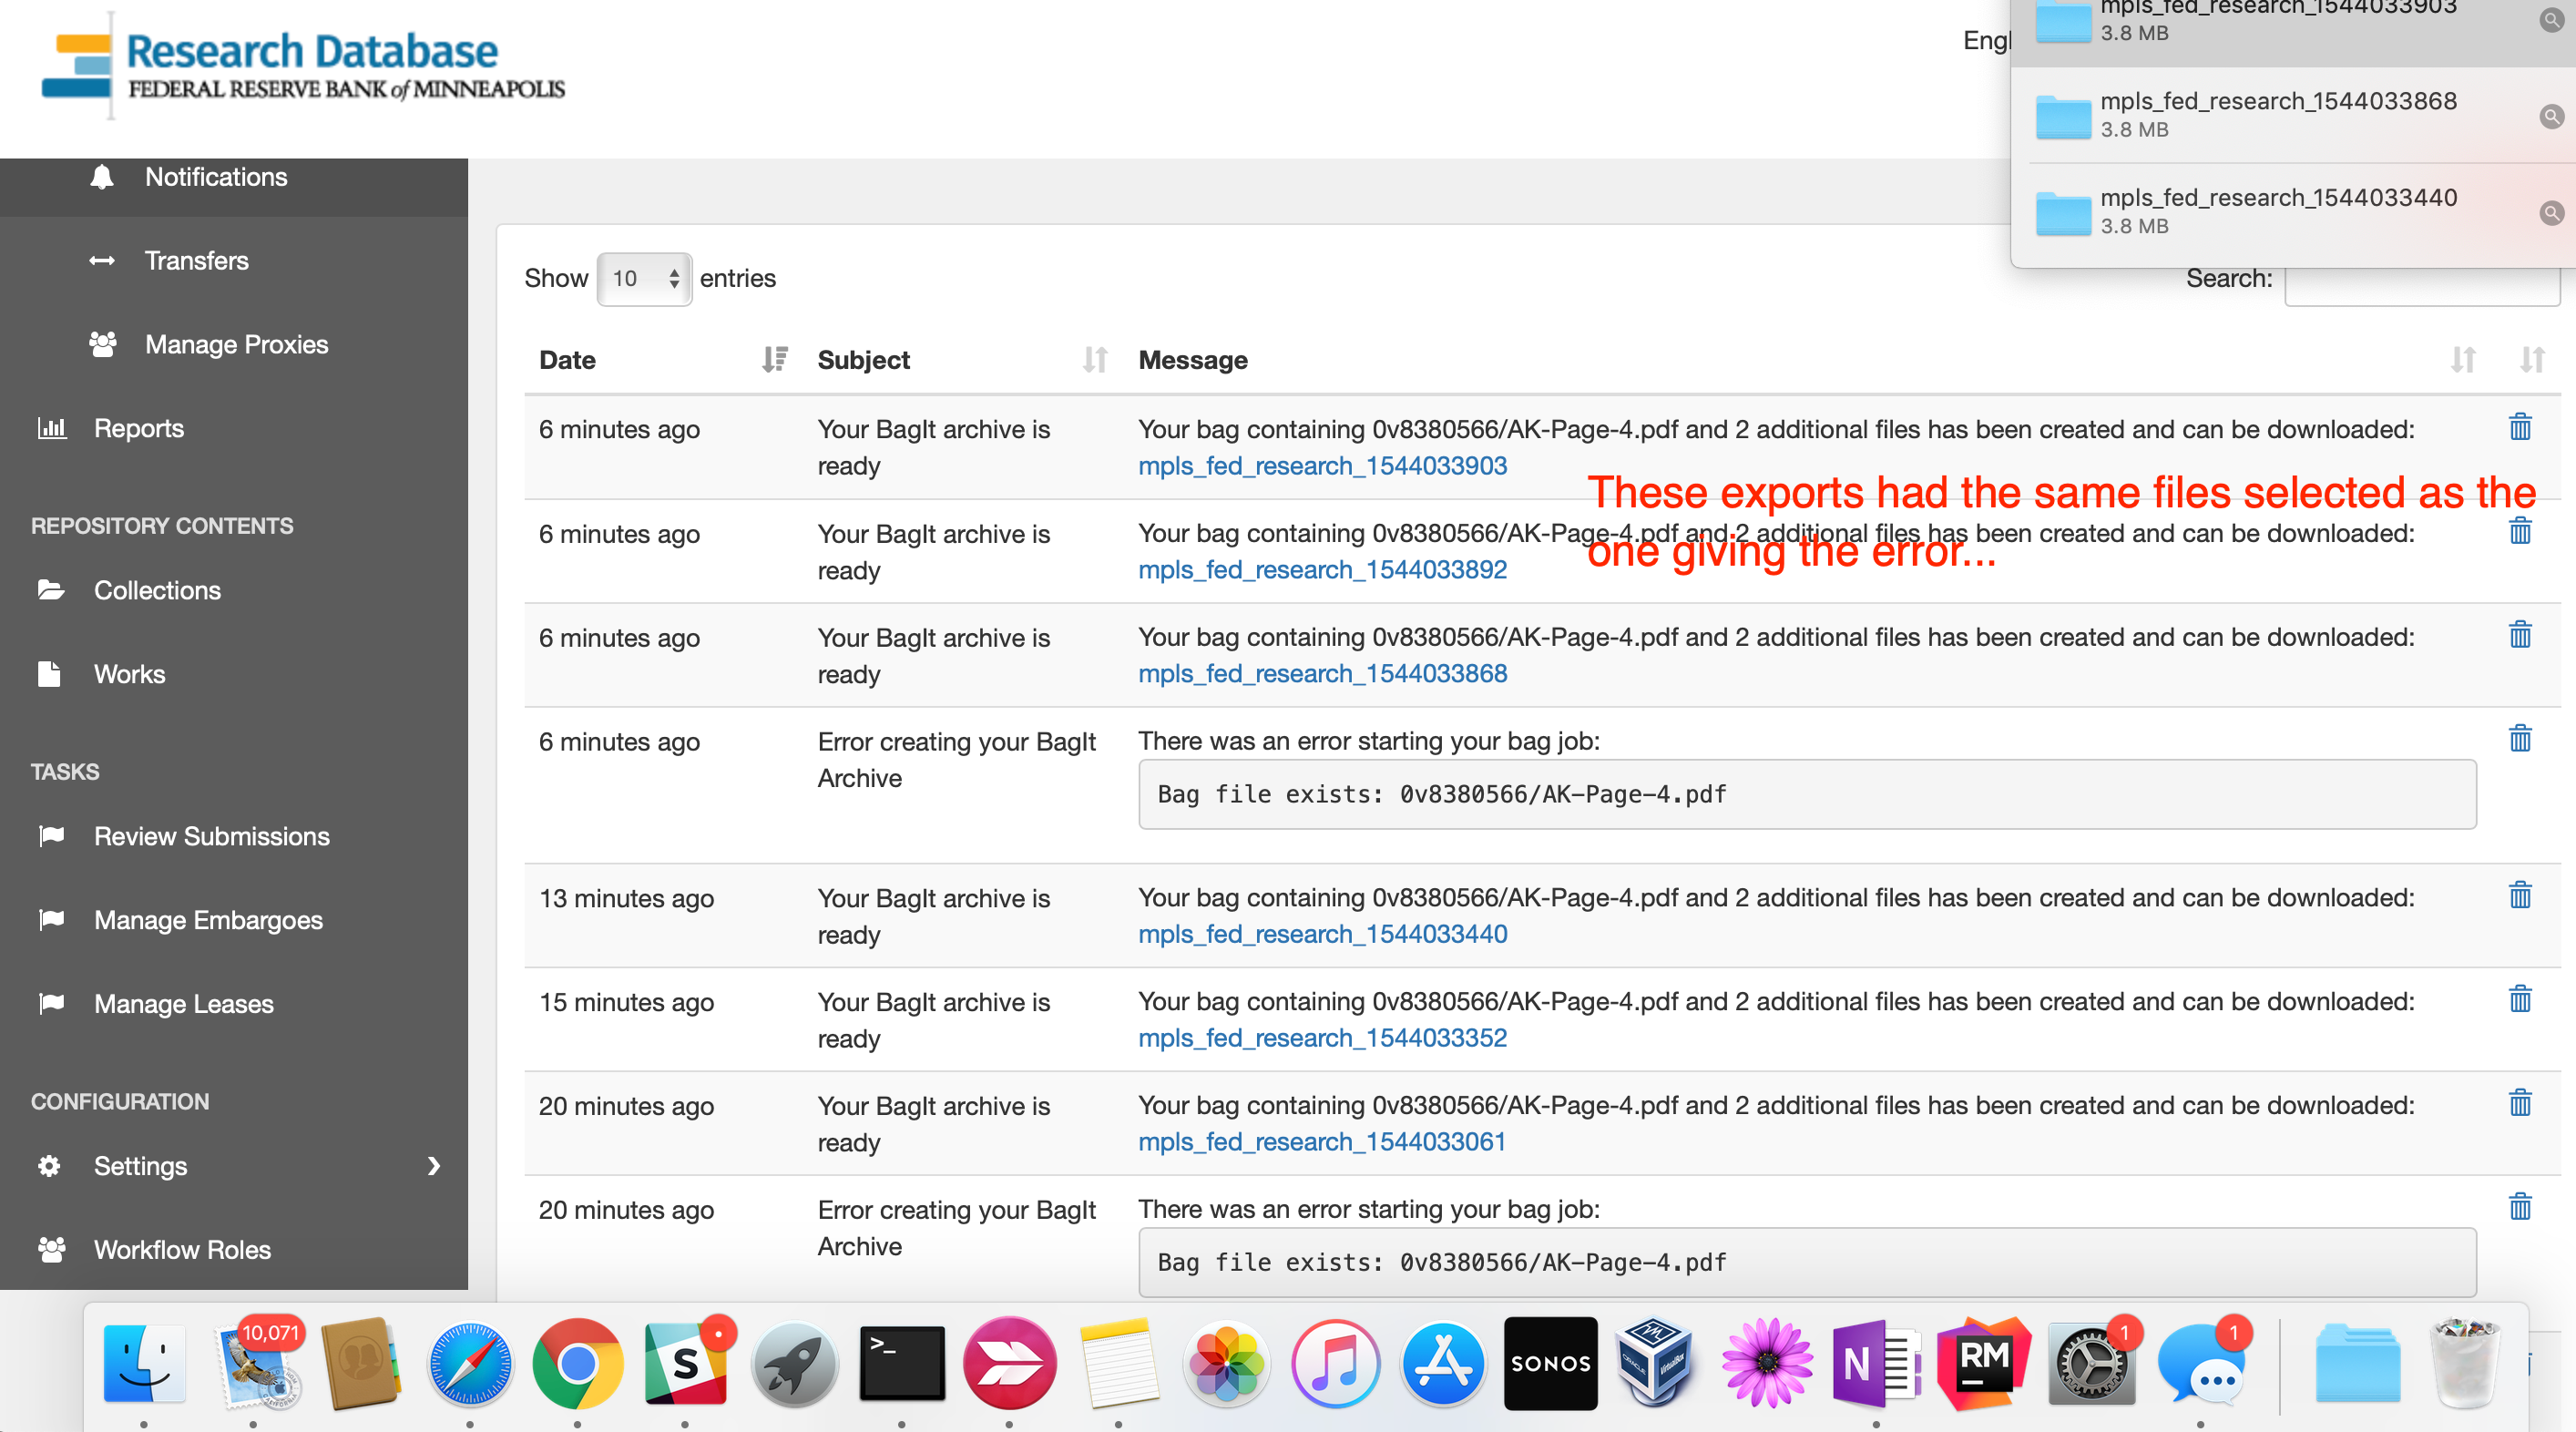Viewport: 2576px width, 1432px height.
Task: Launch Chrome from the dock
Action: coord(577,1363)
